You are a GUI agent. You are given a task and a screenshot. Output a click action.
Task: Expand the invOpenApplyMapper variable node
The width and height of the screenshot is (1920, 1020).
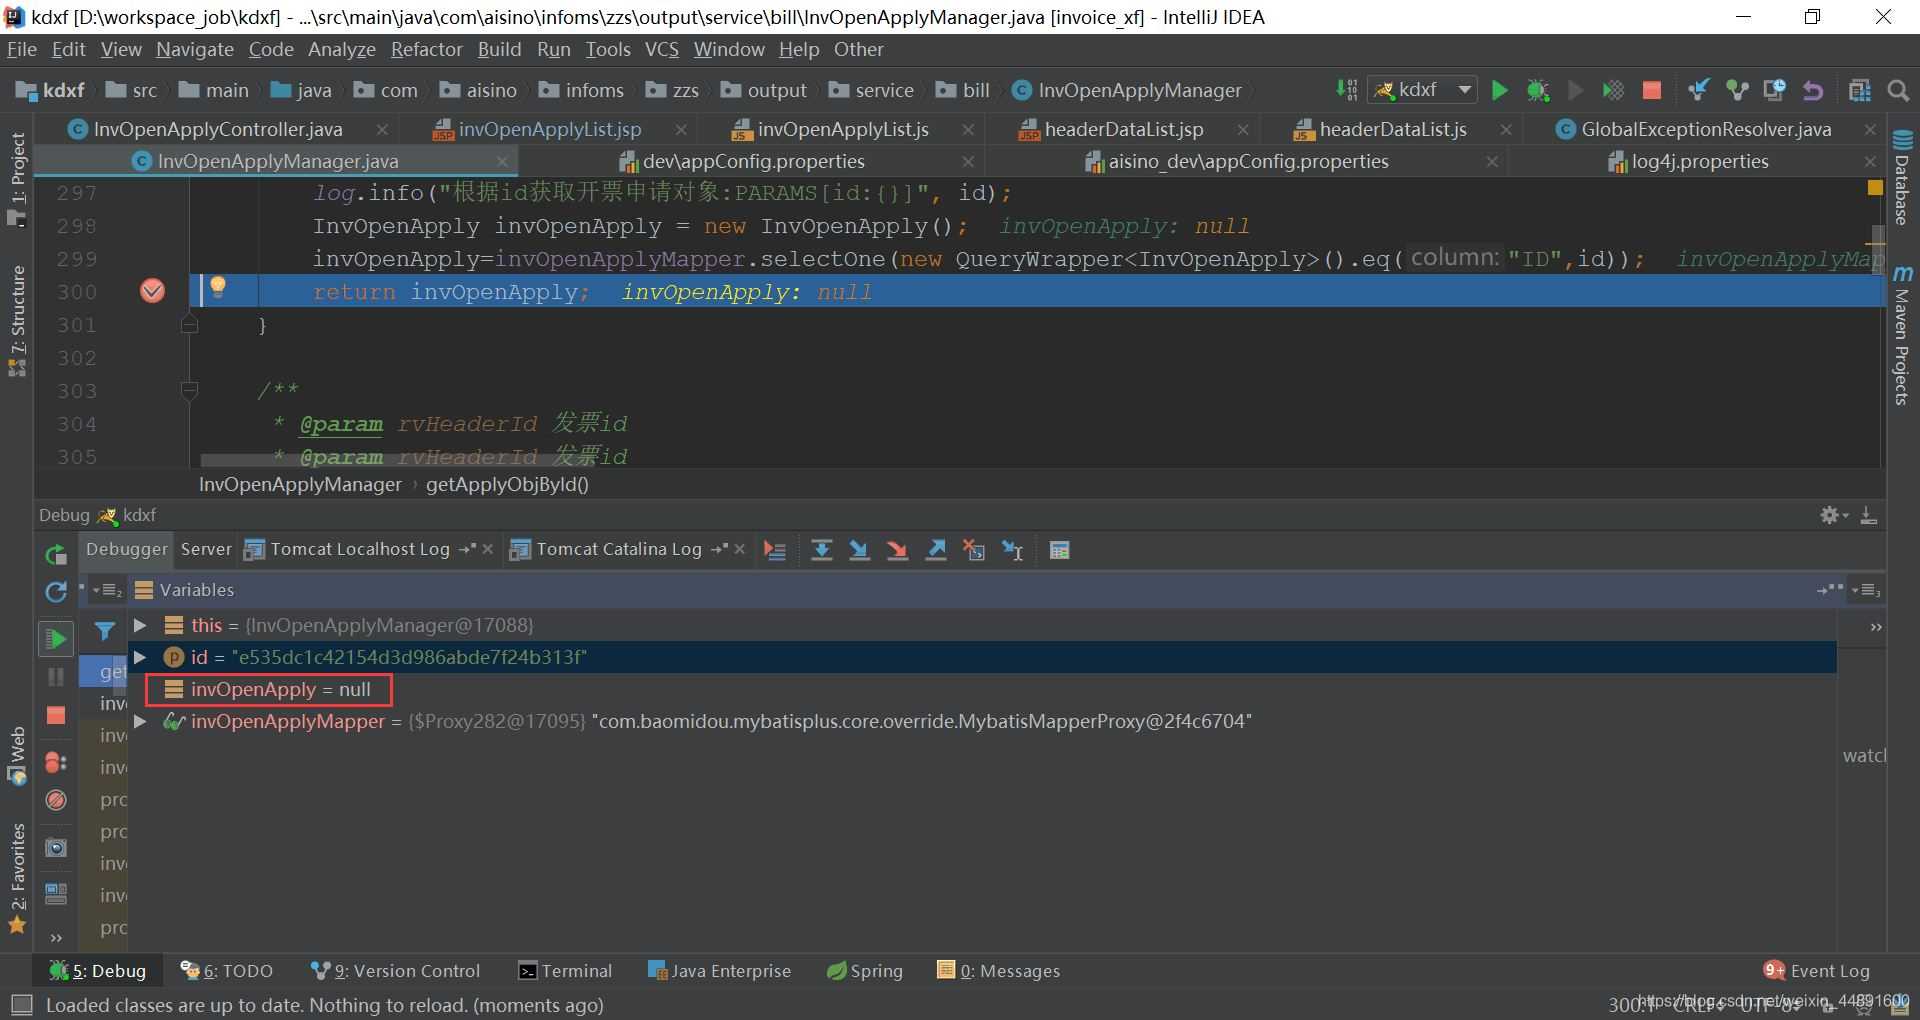[x=141, y=721]
